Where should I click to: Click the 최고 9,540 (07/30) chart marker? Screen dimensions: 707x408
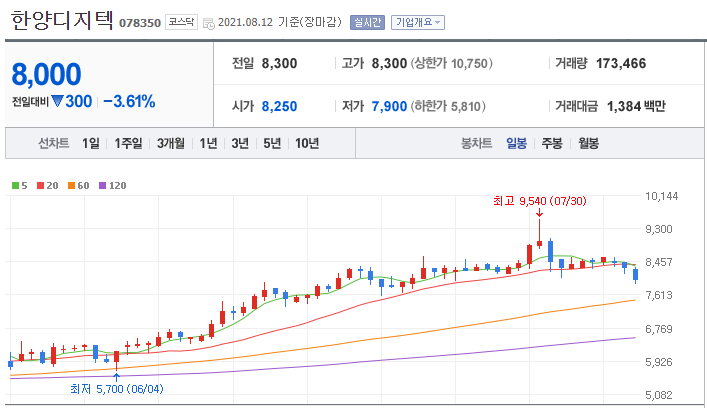pos(540,201)
